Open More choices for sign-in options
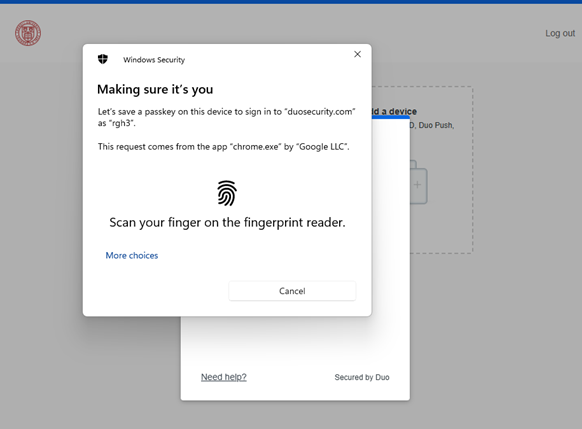This screenshot has height=429, width=582. click(132, 255)
